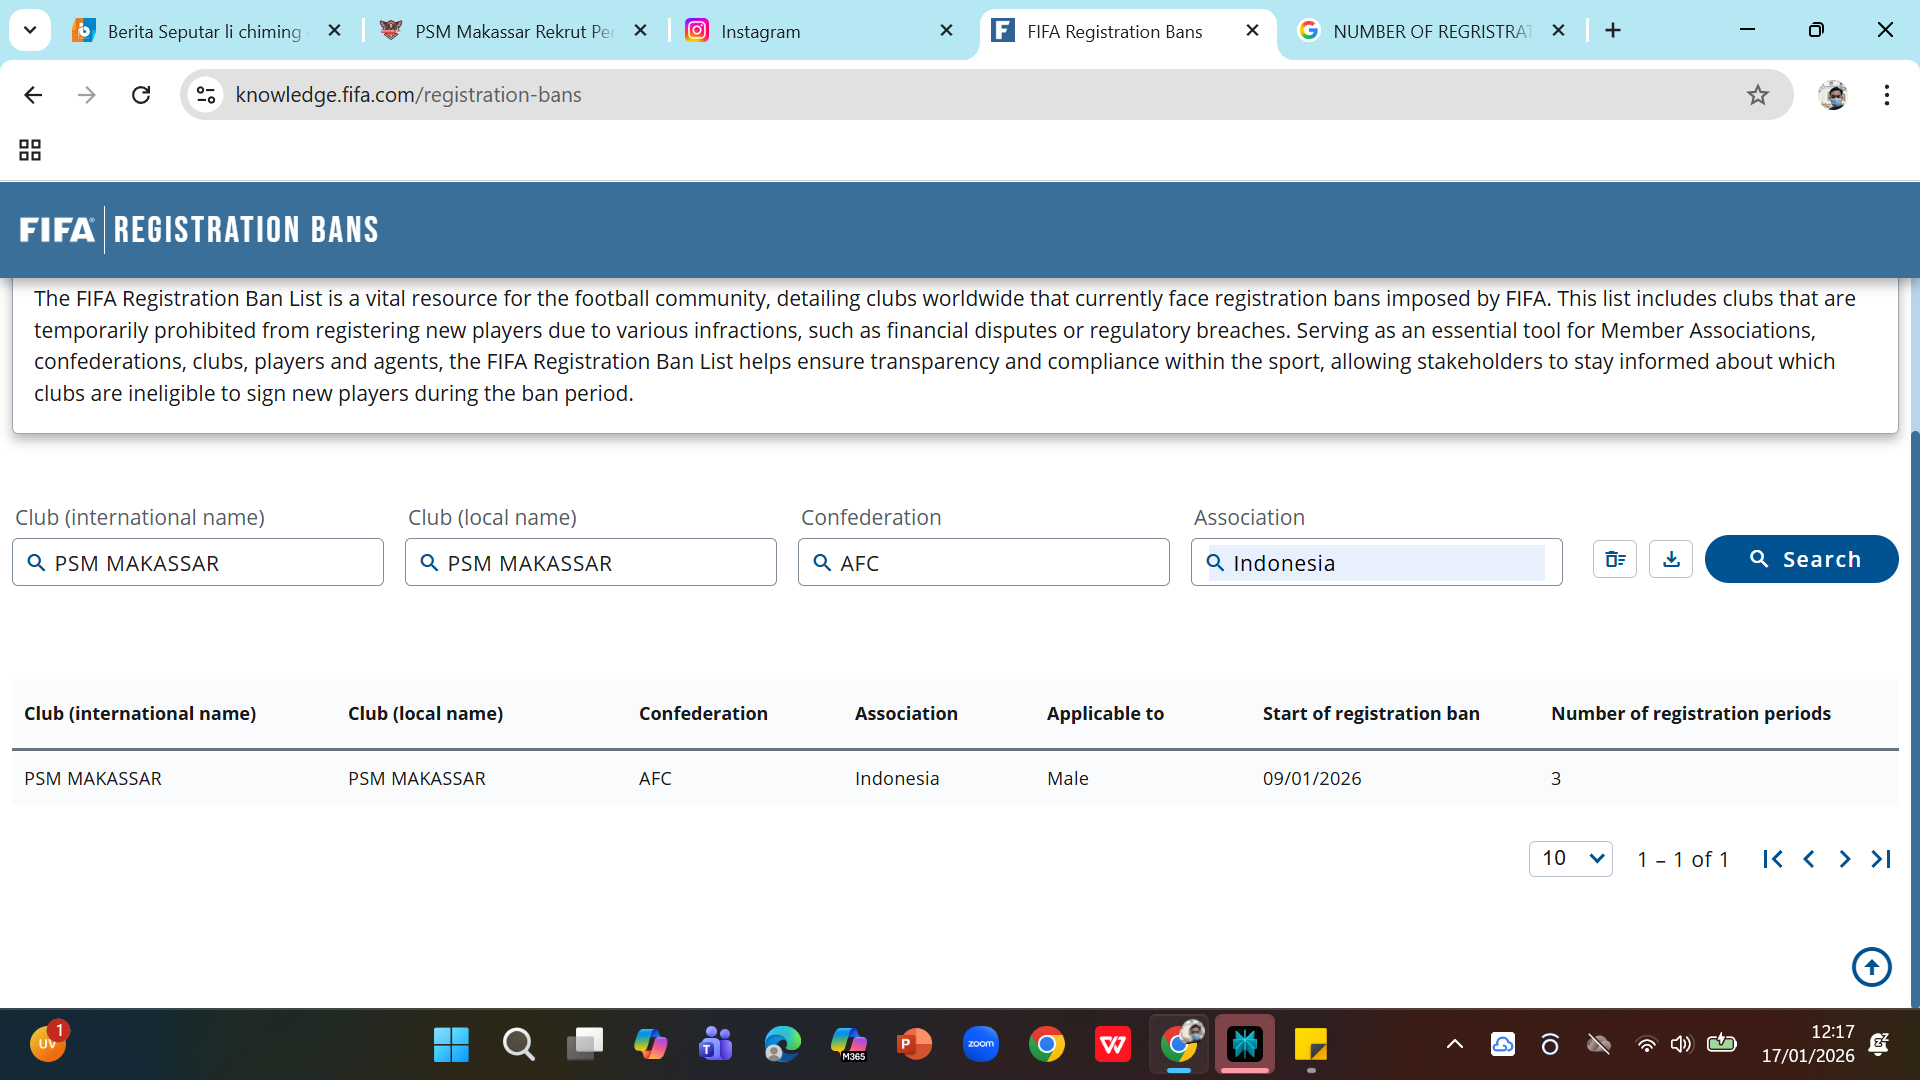Open the Confedération field containing AFC
The height and width of the screenshot is (1080, 1920).
coord(984,562)
